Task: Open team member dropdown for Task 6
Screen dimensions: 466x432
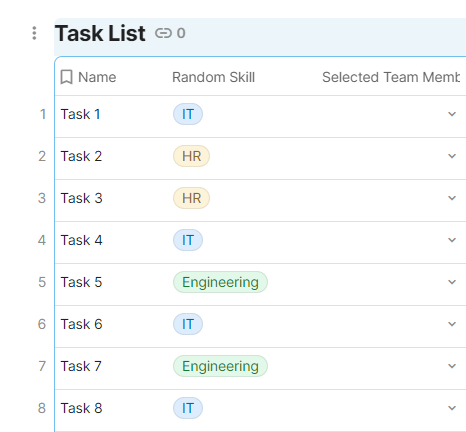Action: point(452,324)
